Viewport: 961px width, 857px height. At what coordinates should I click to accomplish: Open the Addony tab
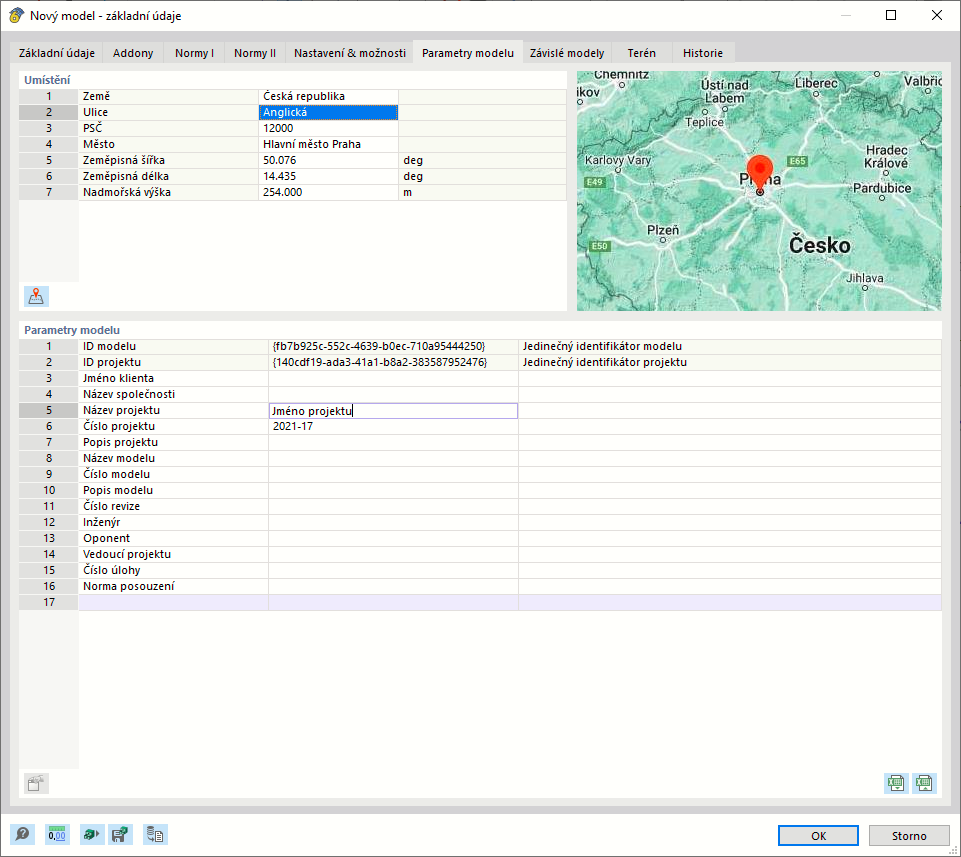pyautogui.click(x=133, y=53)
